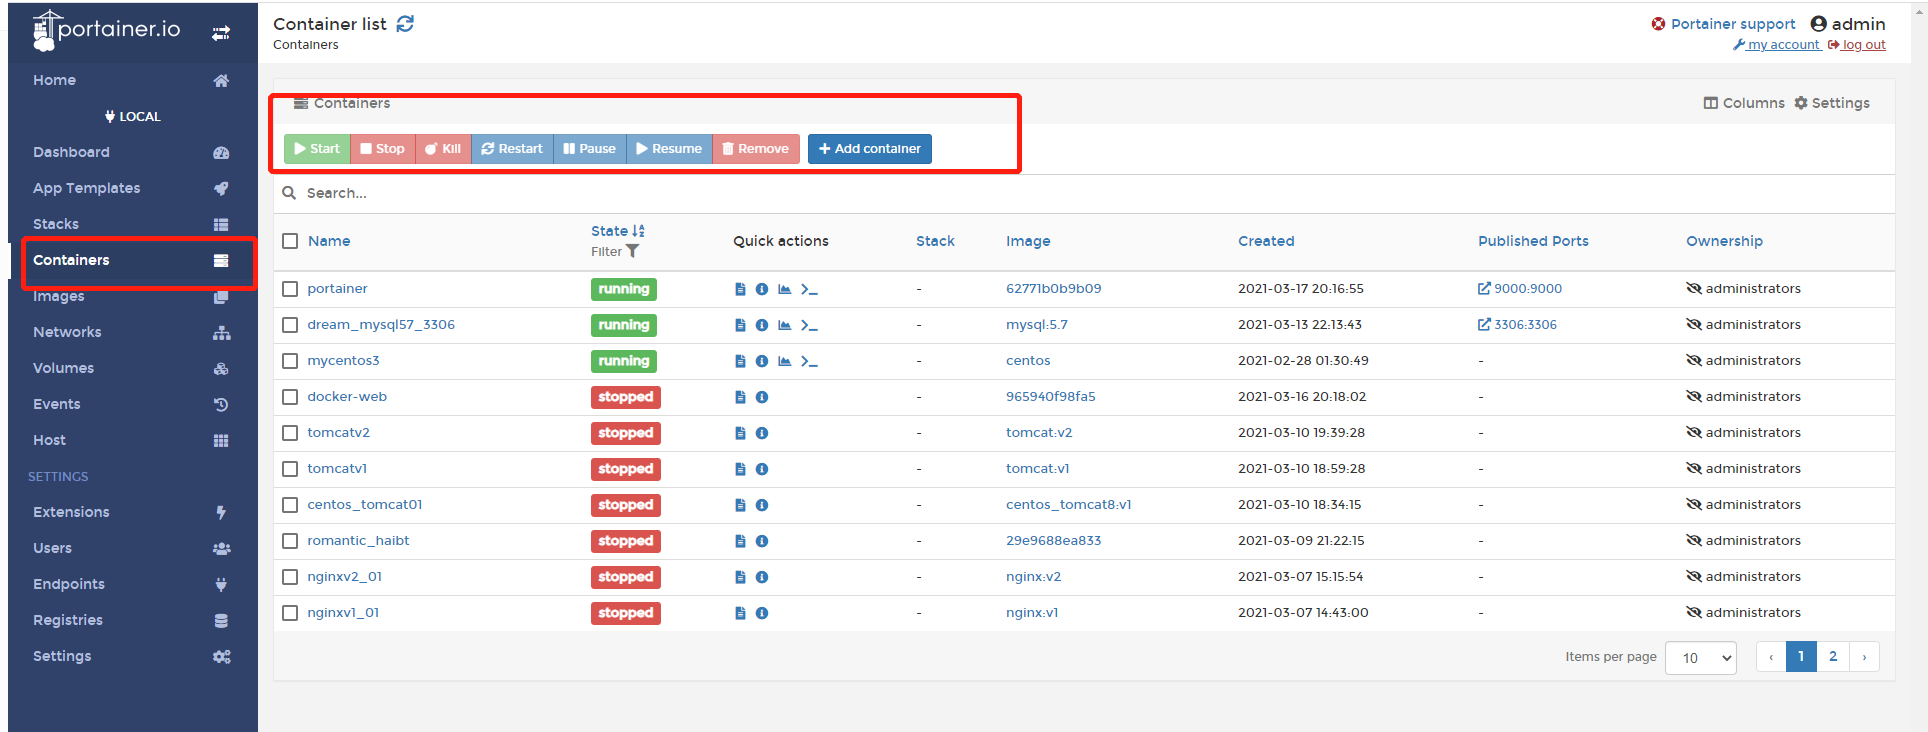1928x732 pixels.
Task: Click the Start button
Action: point(317,149)
